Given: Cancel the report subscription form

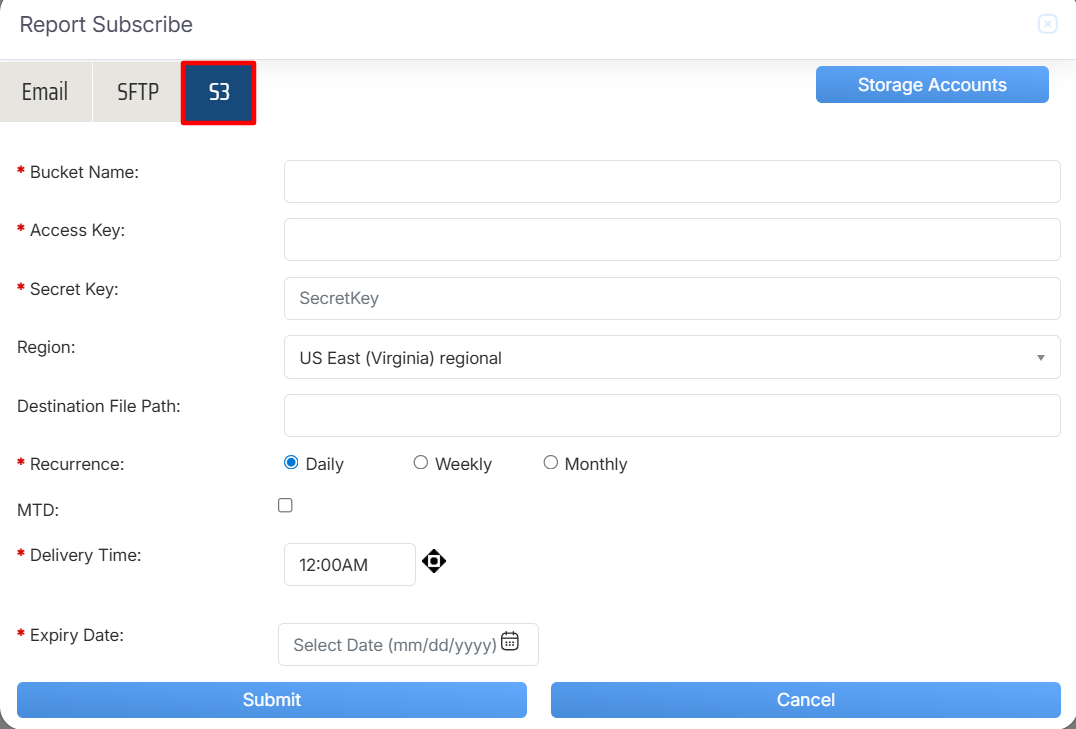Looking at the screenshot, I should click(x=806, y=700).
